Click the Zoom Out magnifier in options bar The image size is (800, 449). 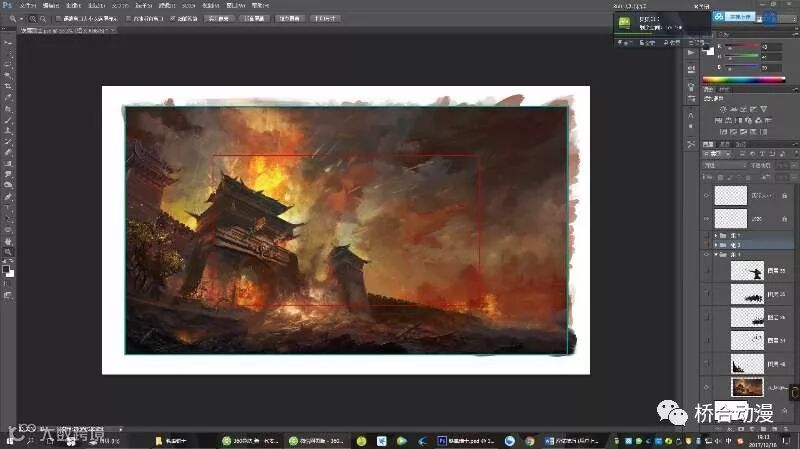[x=43, y=19]
